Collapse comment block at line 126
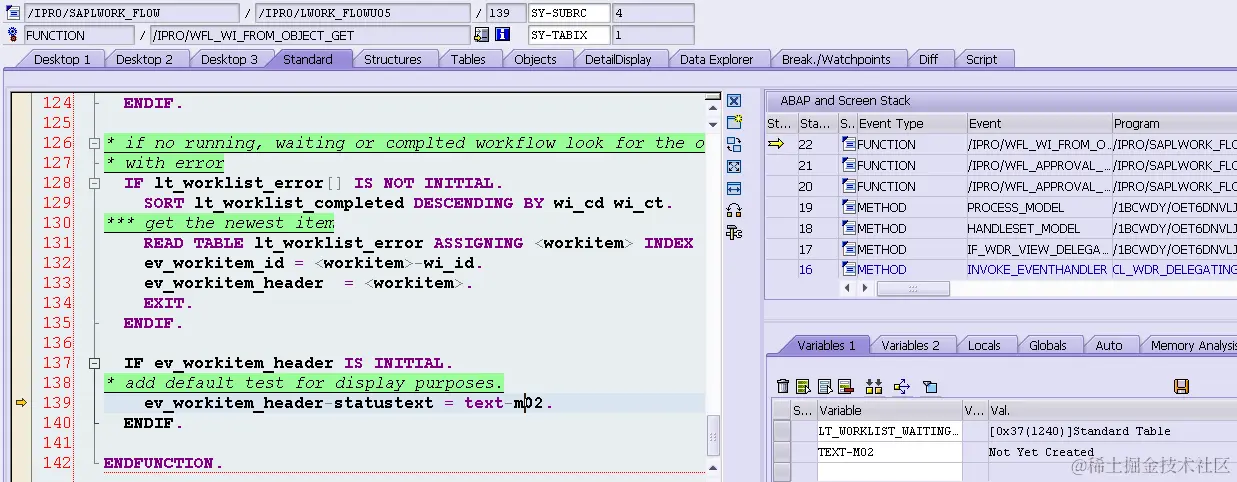The width and height of the screenshot is (1237, 482). tap(95, 143)
